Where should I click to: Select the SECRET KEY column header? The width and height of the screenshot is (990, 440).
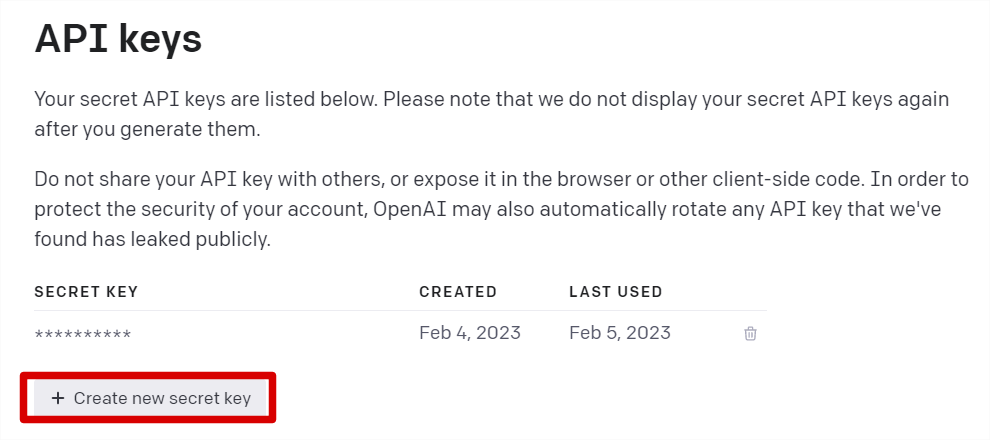point(86,292)
